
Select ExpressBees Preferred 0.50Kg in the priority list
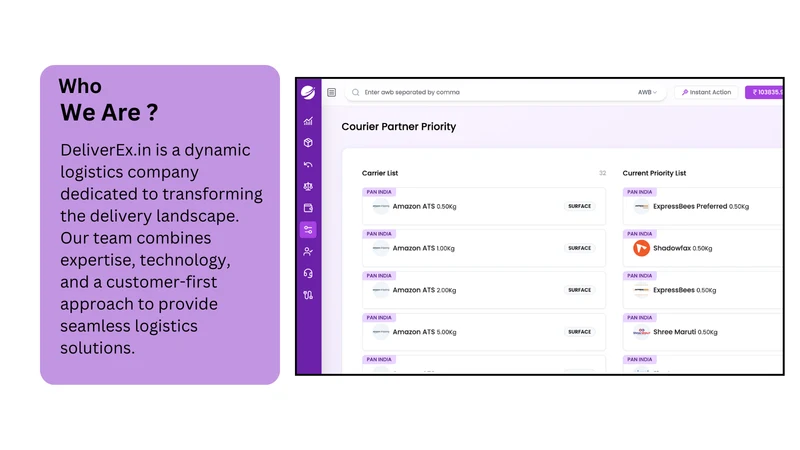[703, 207]
